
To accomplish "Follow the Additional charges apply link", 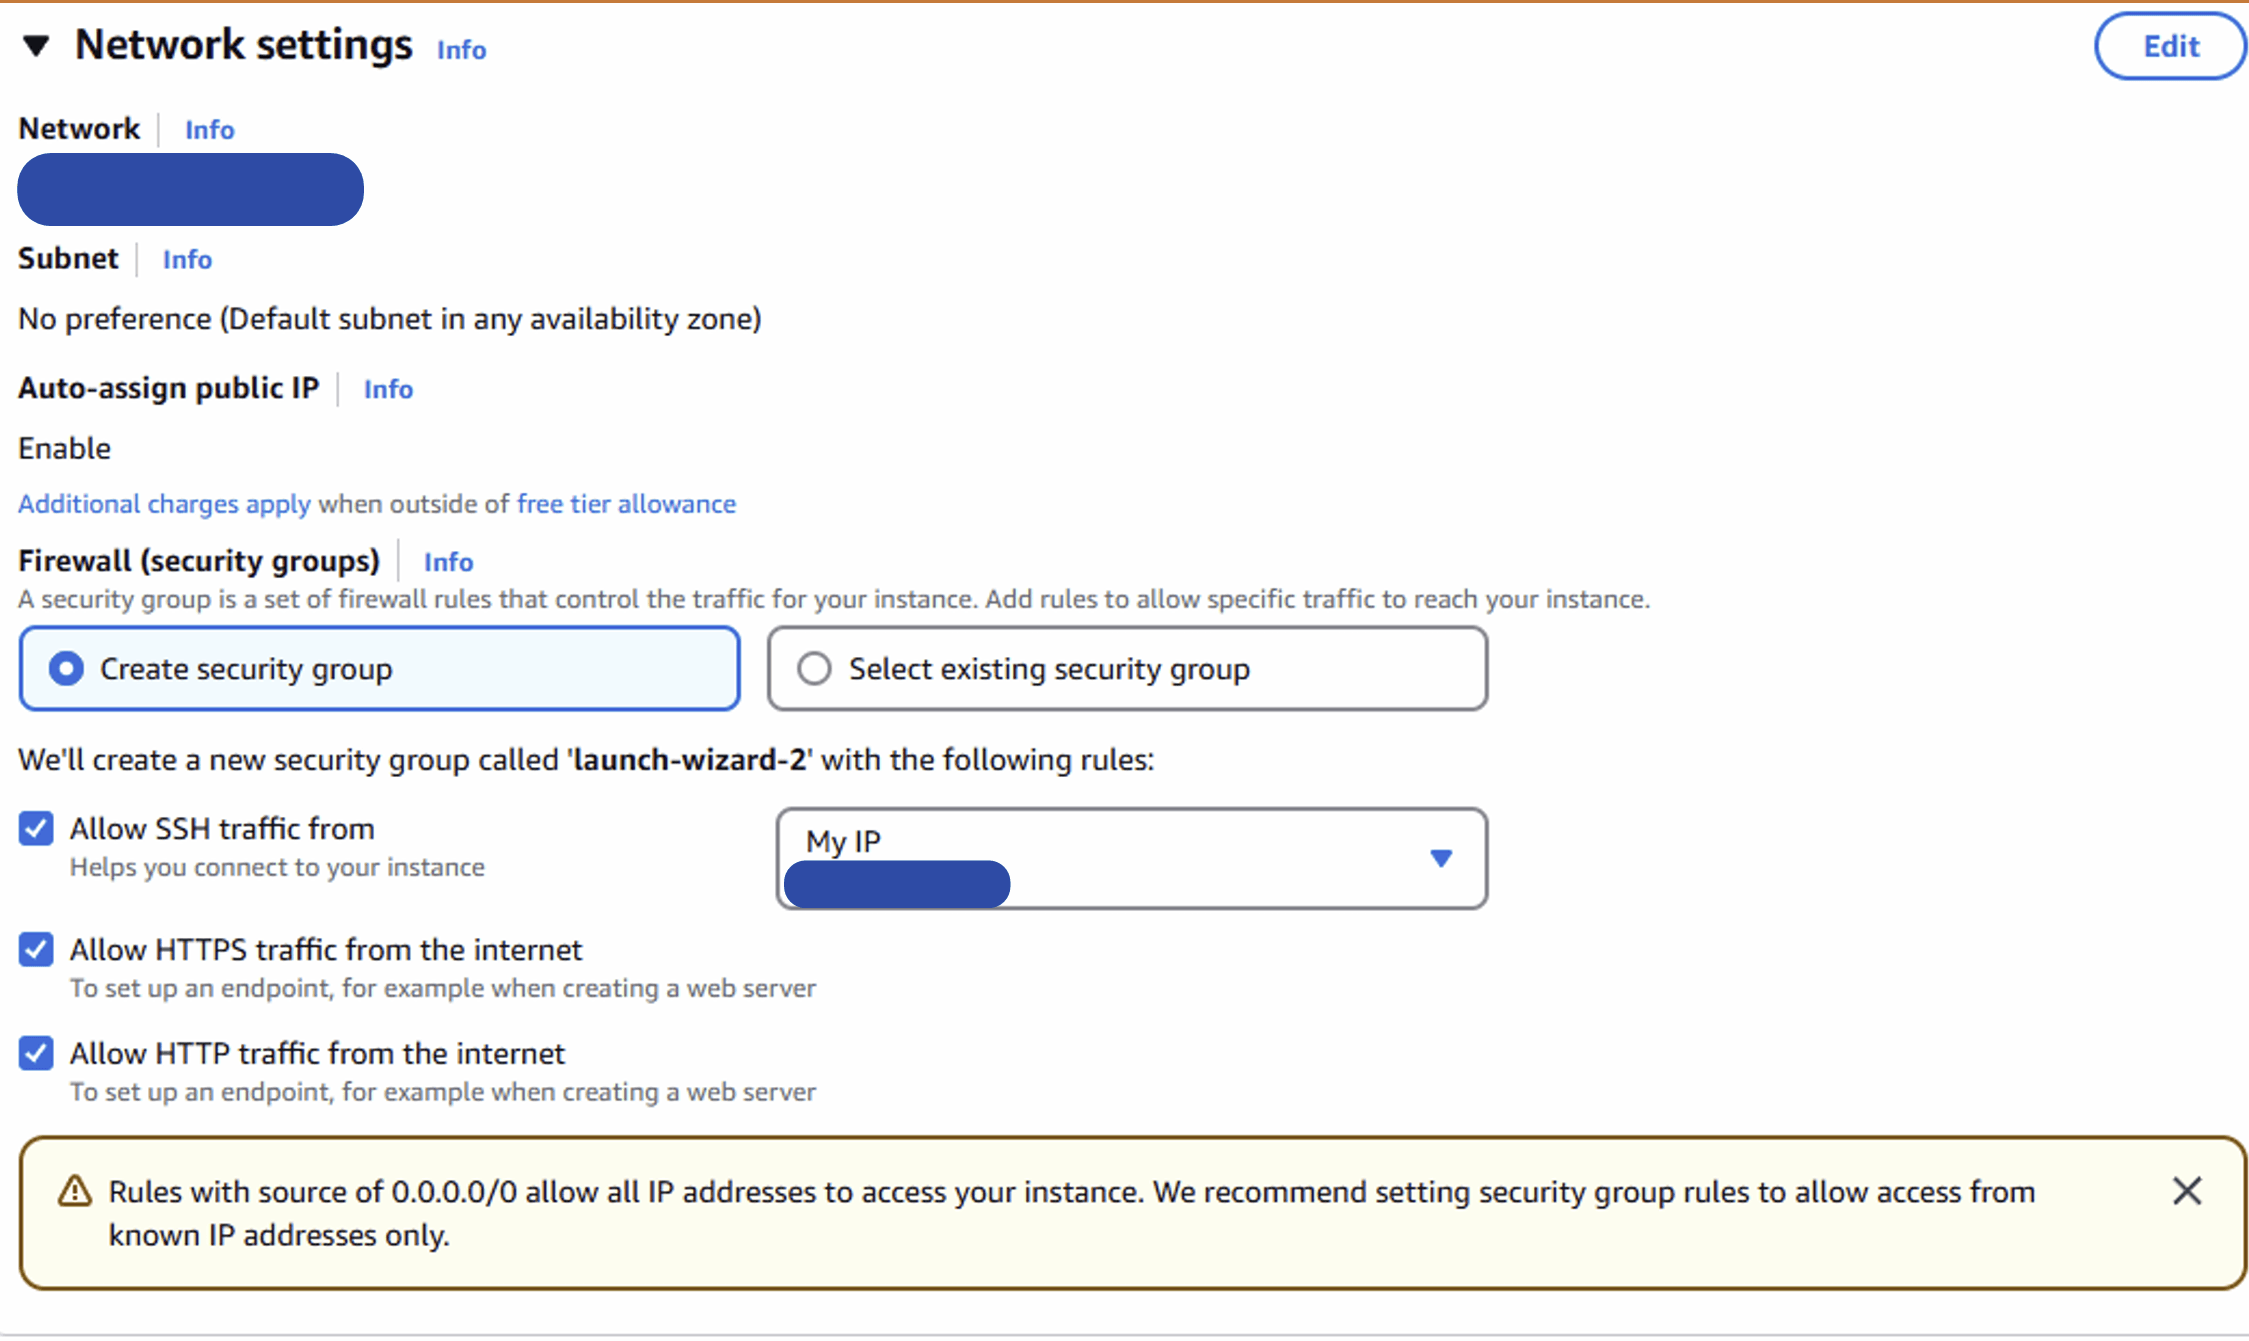I will [x=164, y=504].
